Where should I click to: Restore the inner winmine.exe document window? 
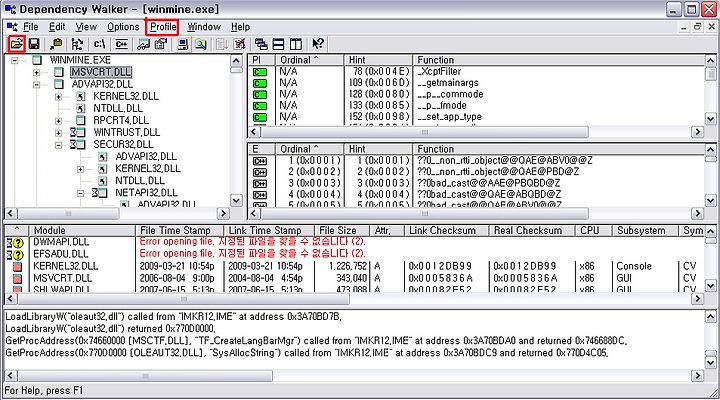coord(698,27)
